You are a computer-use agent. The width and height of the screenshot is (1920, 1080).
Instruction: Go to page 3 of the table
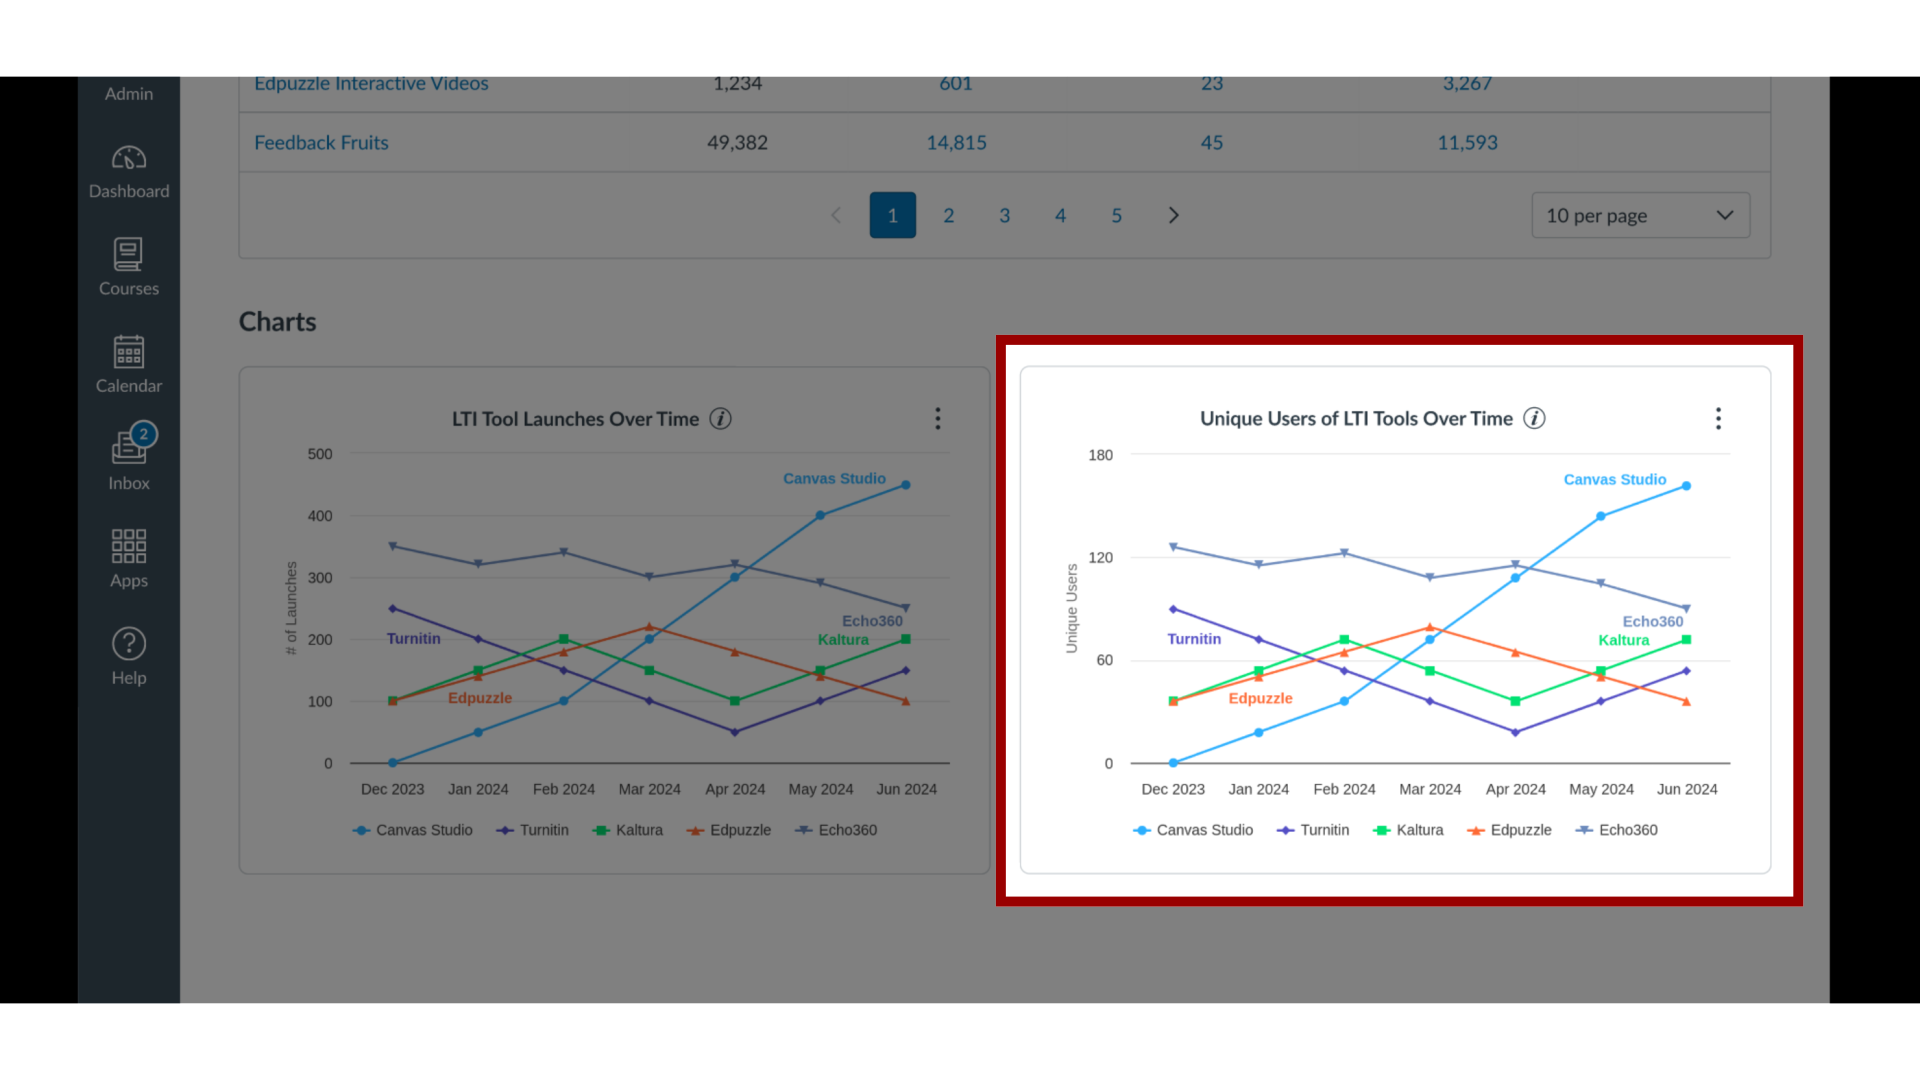1005,215
